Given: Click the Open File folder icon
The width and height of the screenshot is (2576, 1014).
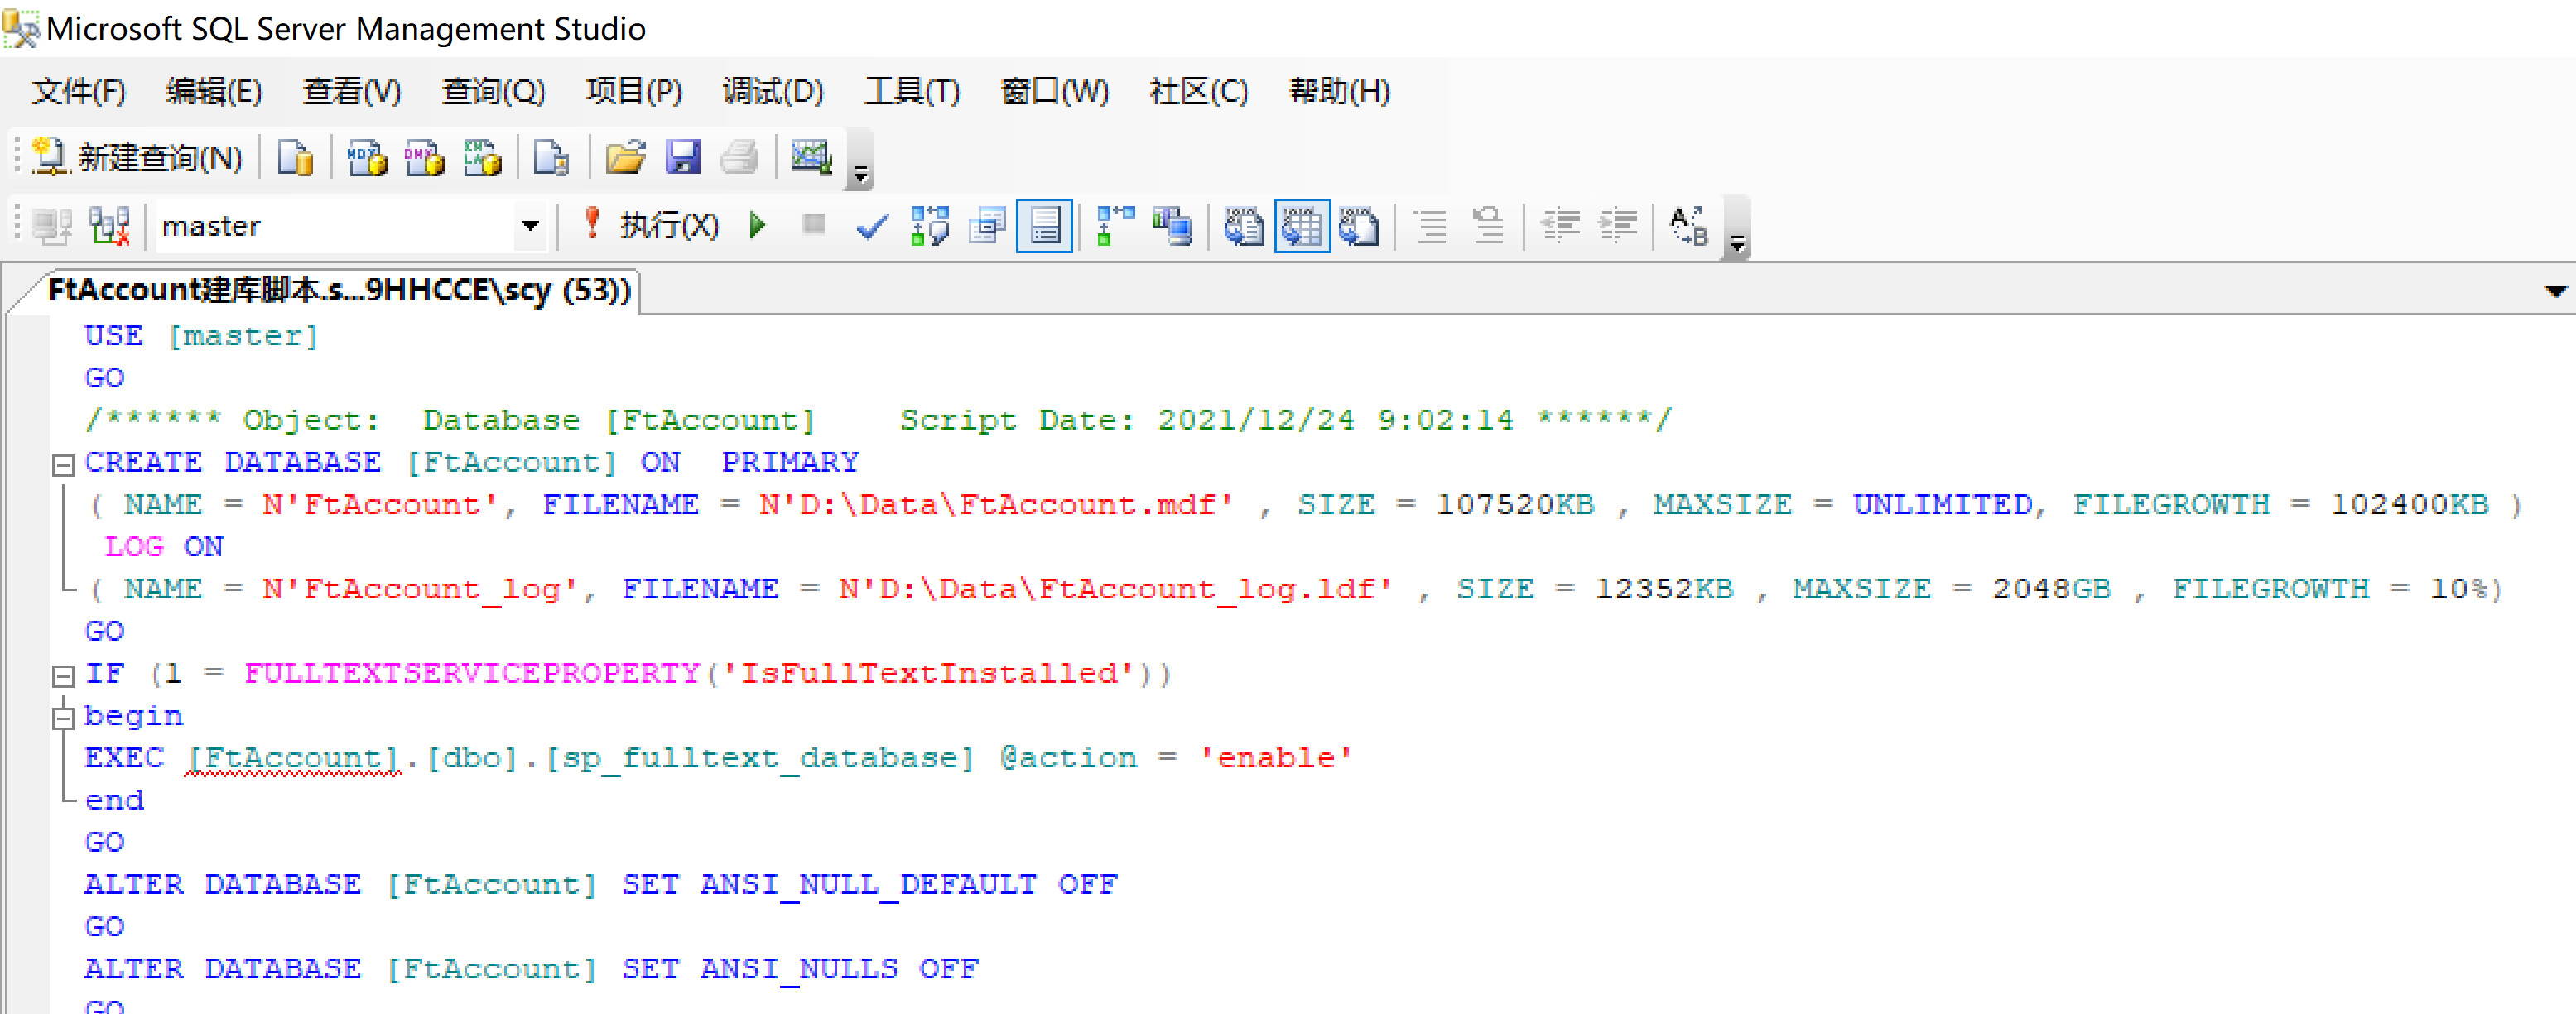Looking at the screenshot, I should (x=626, y=157).
